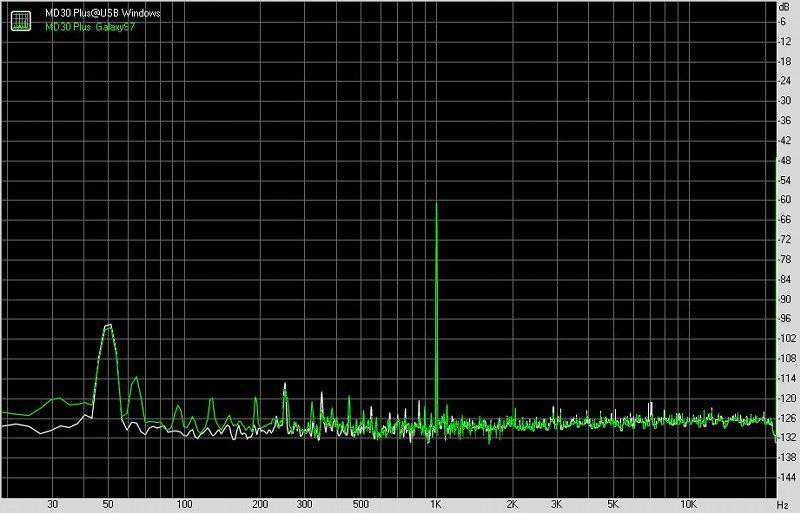Click the 100 frequency axis label
This screenshot has height=513, width=800.
[184, 506]
